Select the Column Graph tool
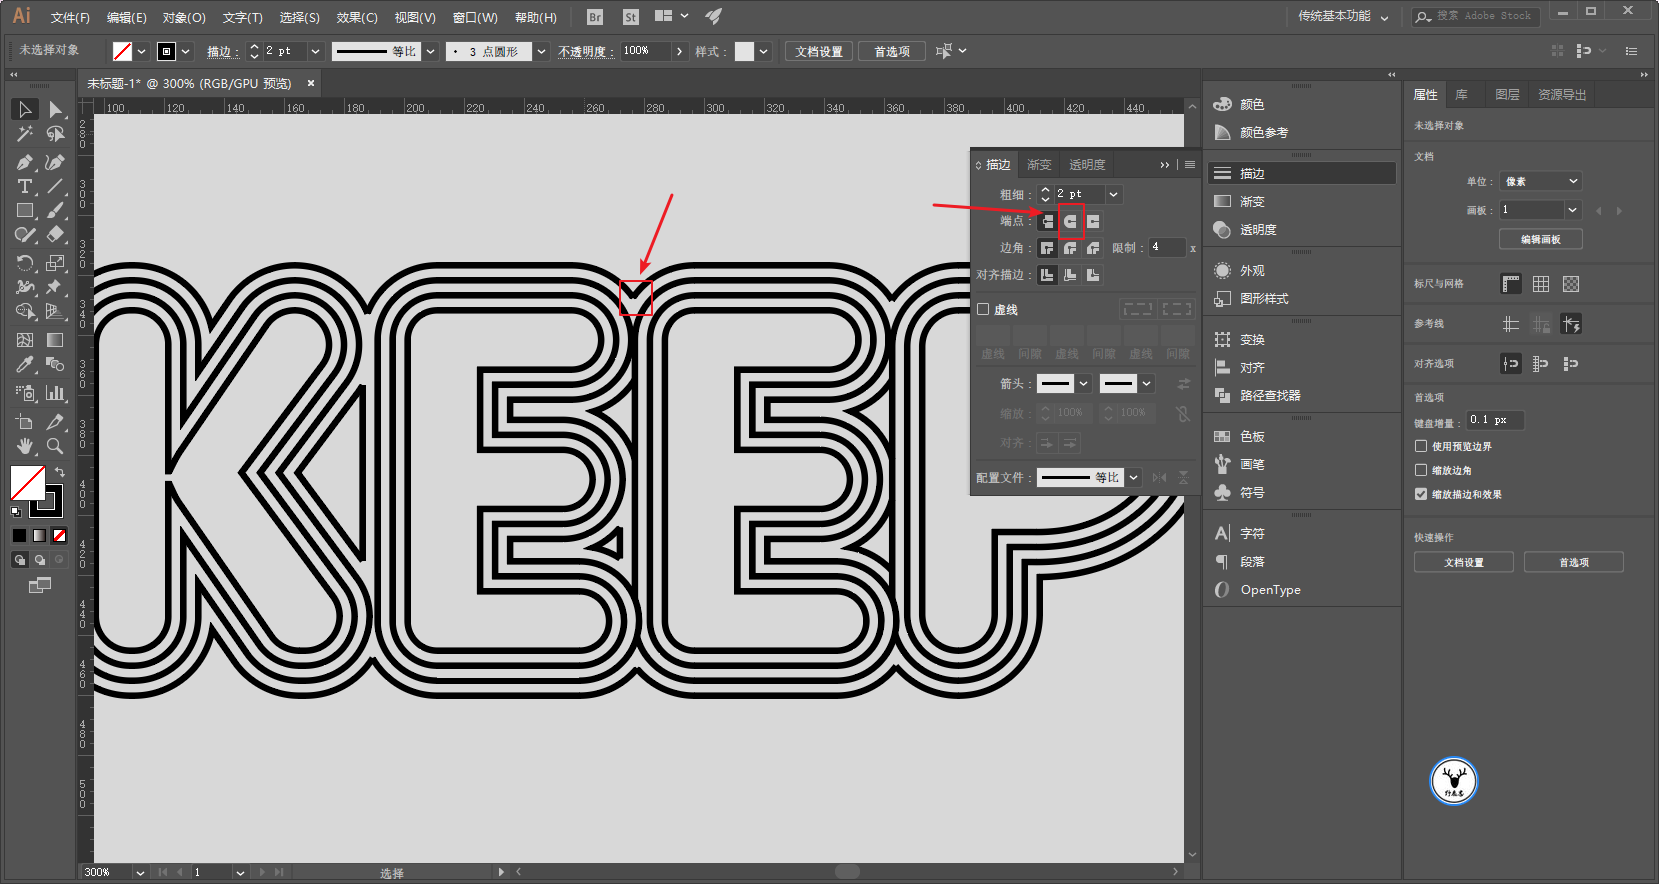Image resolution: width=1659 pixels, height=884 pixels. click(55, 393)
